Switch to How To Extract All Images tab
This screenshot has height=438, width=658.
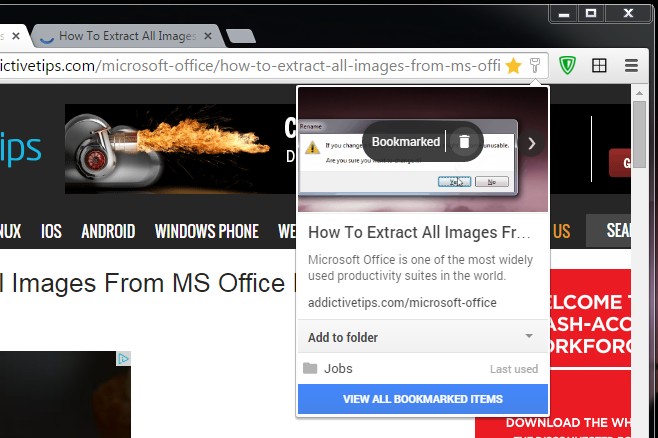click(x=128, y=36)
